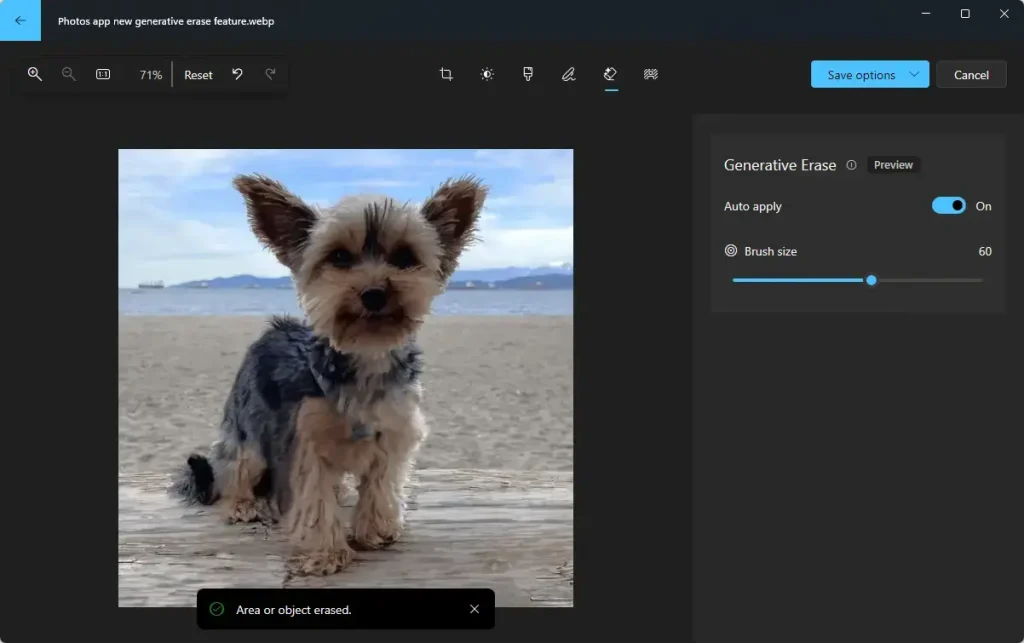This screenshot has height=643, width=1024.
Task: Open the Adjustment brightness tool
Action: (487, 74)
